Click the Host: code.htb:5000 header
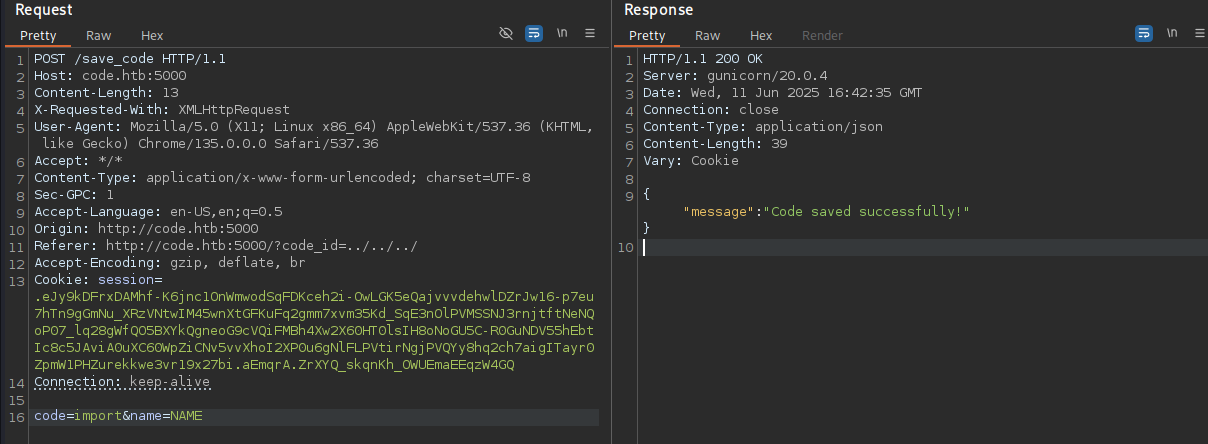Viewport: 1208px width, 444px height. 110,75
